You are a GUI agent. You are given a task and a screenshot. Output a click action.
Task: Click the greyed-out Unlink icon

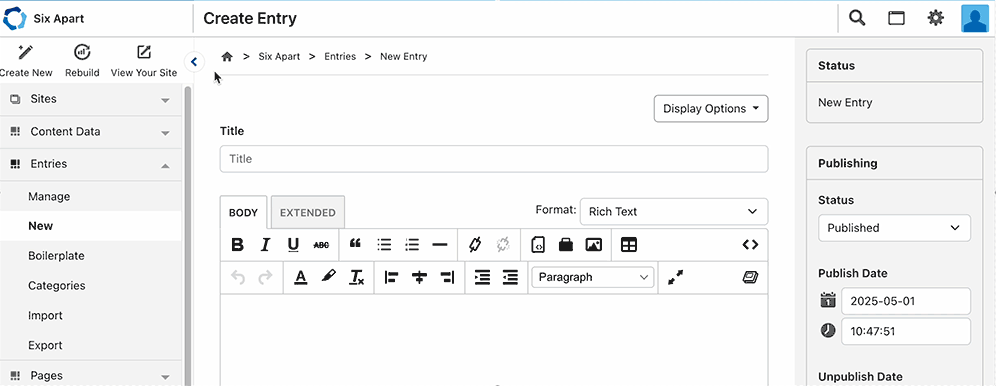coord(503,244)
